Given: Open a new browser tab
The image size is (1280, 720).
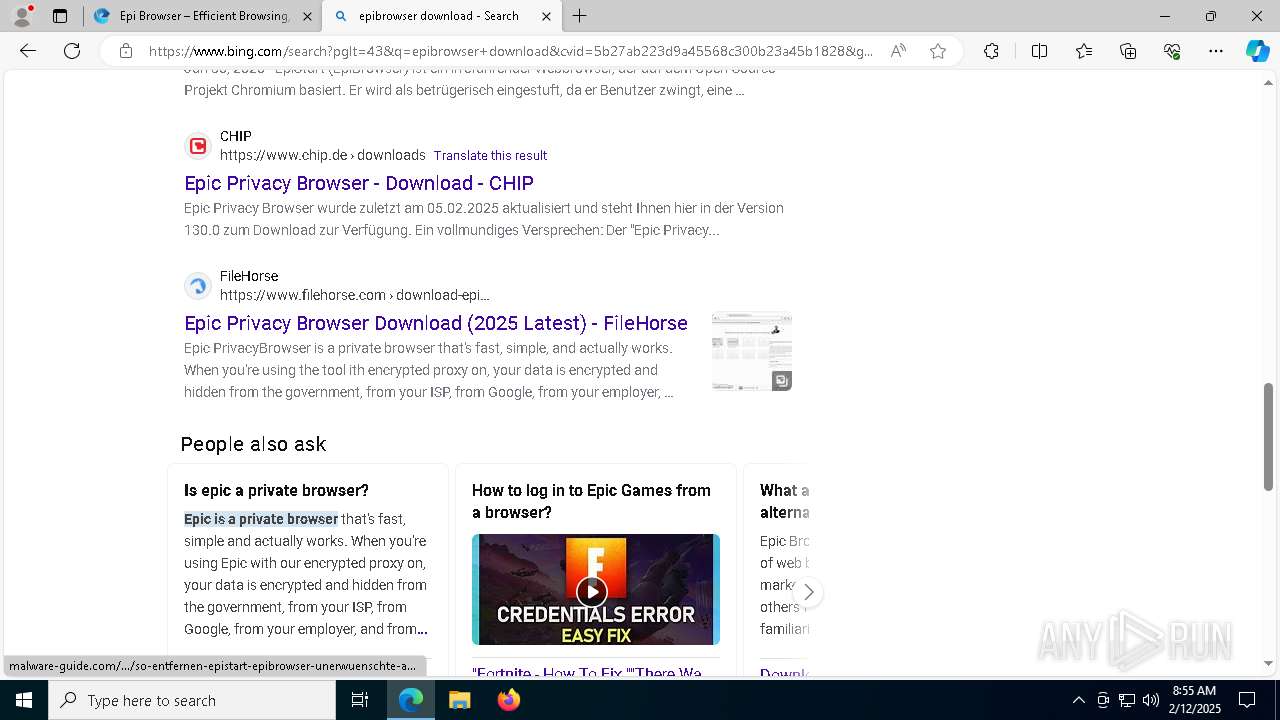Looking at the screenshot, I should (x=580, y=16).
